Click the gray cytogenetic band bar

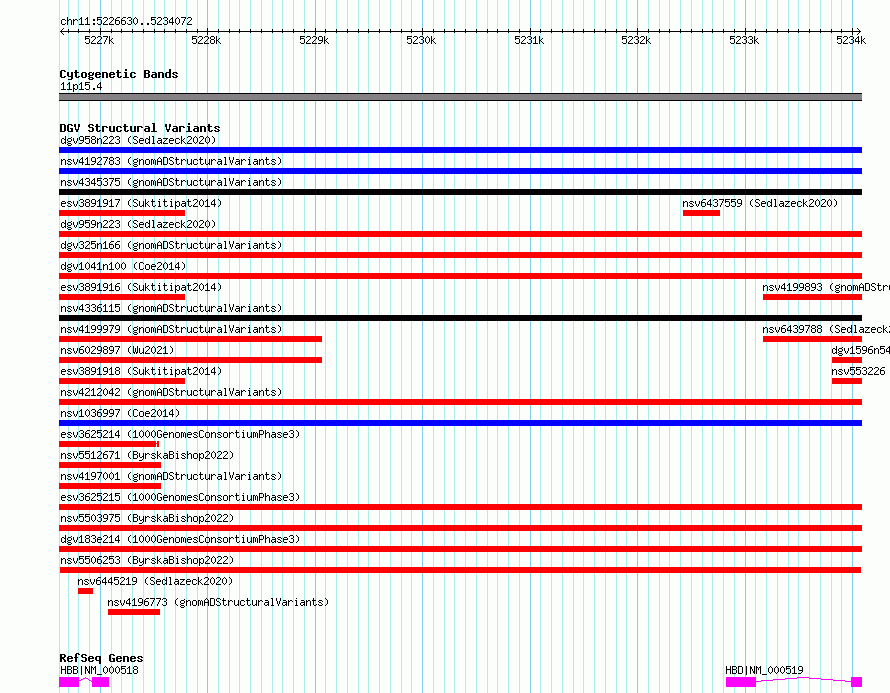(460, 98)
